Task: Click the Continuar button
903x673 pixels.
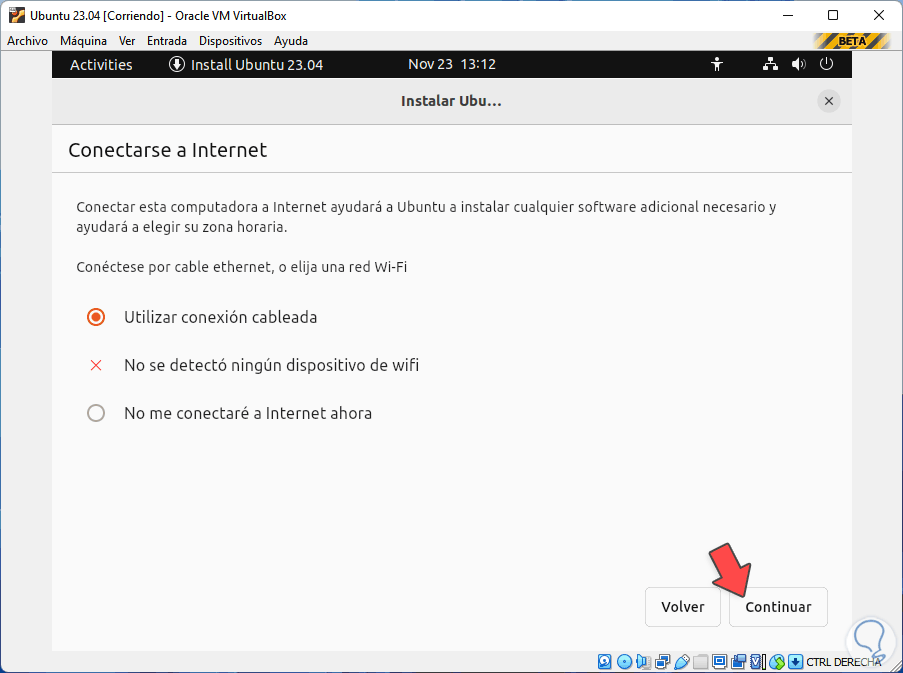Action: pos(778,607)
